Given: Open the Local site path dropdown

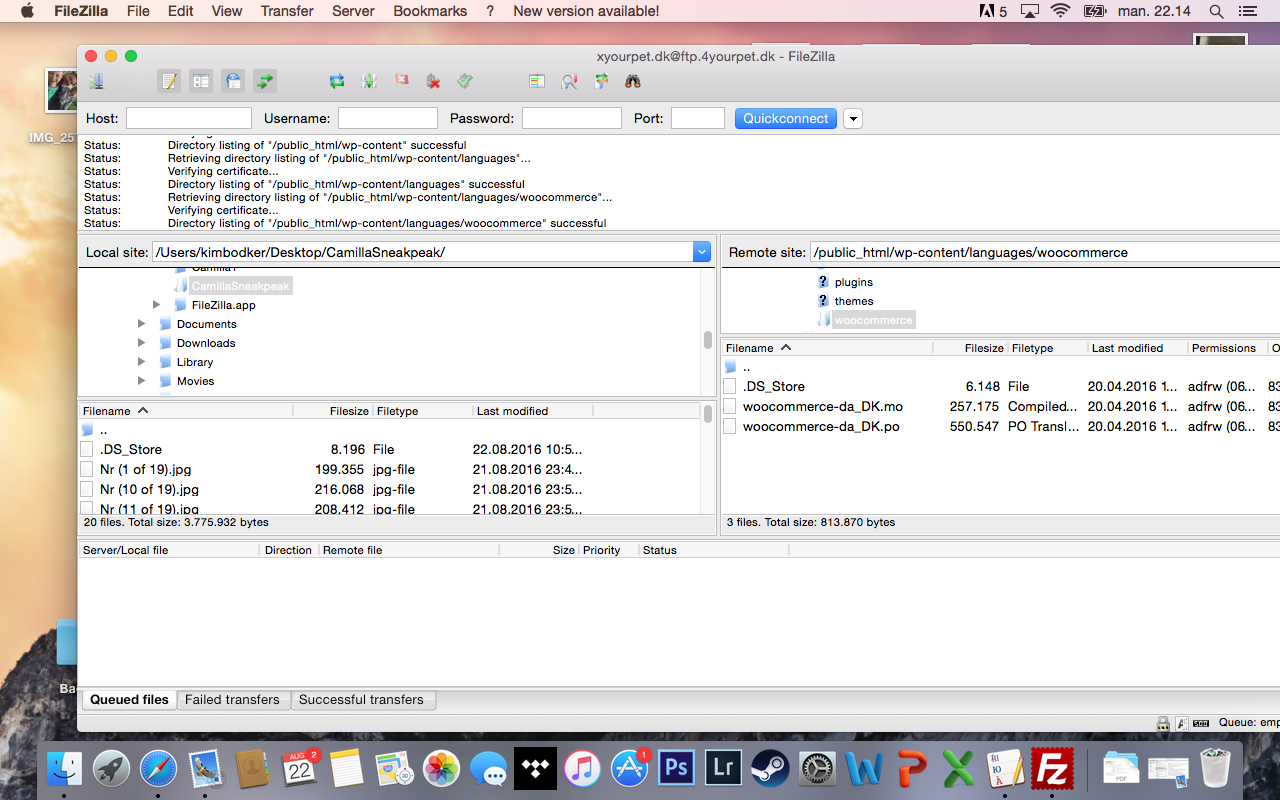Looking at the screenshot, I should pyautogui.click(x=702, y=252).
